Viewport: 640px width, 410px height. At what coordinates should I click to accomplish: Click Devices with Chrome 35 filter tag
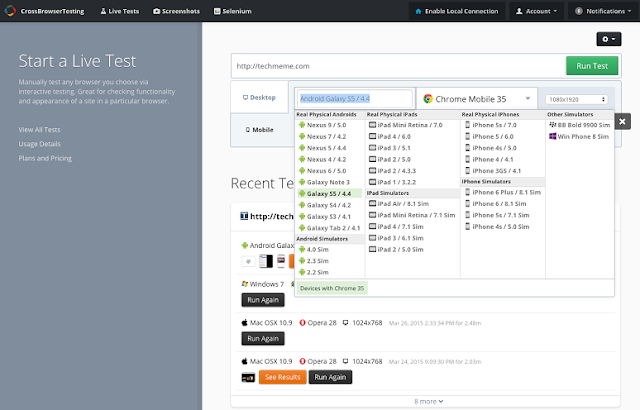coord(332,288)
